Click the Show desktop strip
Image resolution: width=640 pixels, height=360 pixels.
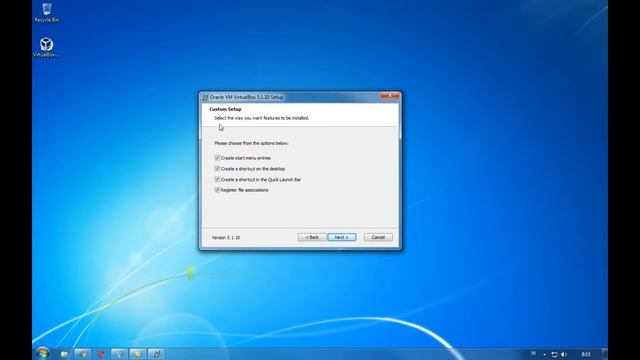[605, 354]
